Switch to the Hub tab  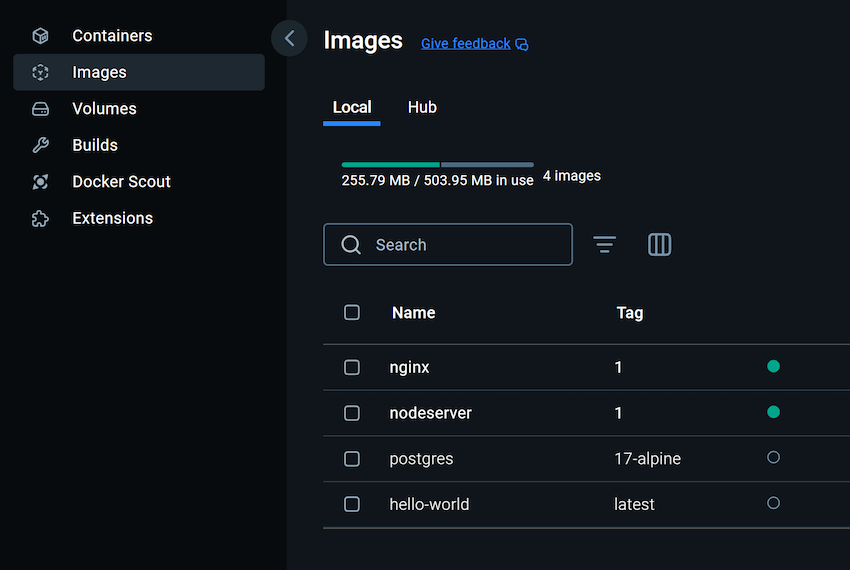422,107
